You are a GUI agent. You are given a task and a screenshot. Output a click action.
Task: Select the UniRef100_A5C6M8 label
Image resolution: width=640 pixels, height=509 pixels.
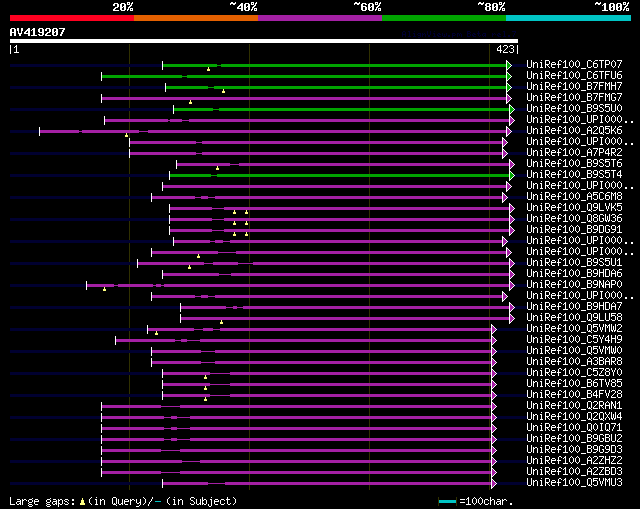574,197
